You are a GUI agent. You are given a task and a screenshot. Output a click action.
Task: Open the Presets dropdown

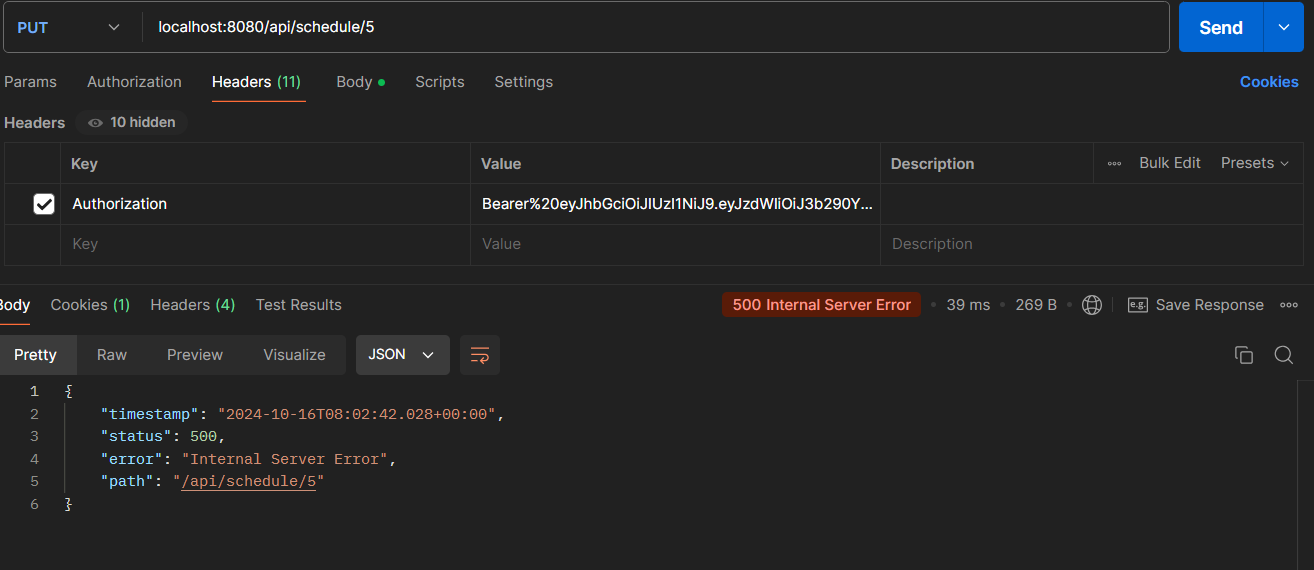1255,163
